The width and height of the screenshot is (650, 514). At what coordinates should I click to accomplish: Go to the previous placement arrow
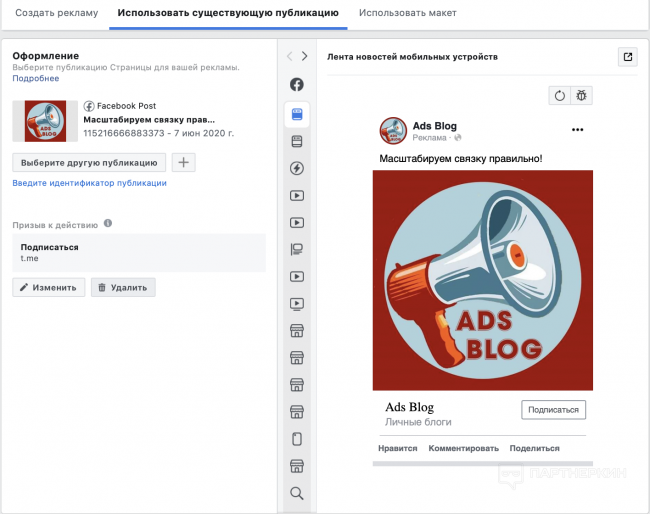coord(289,57)
